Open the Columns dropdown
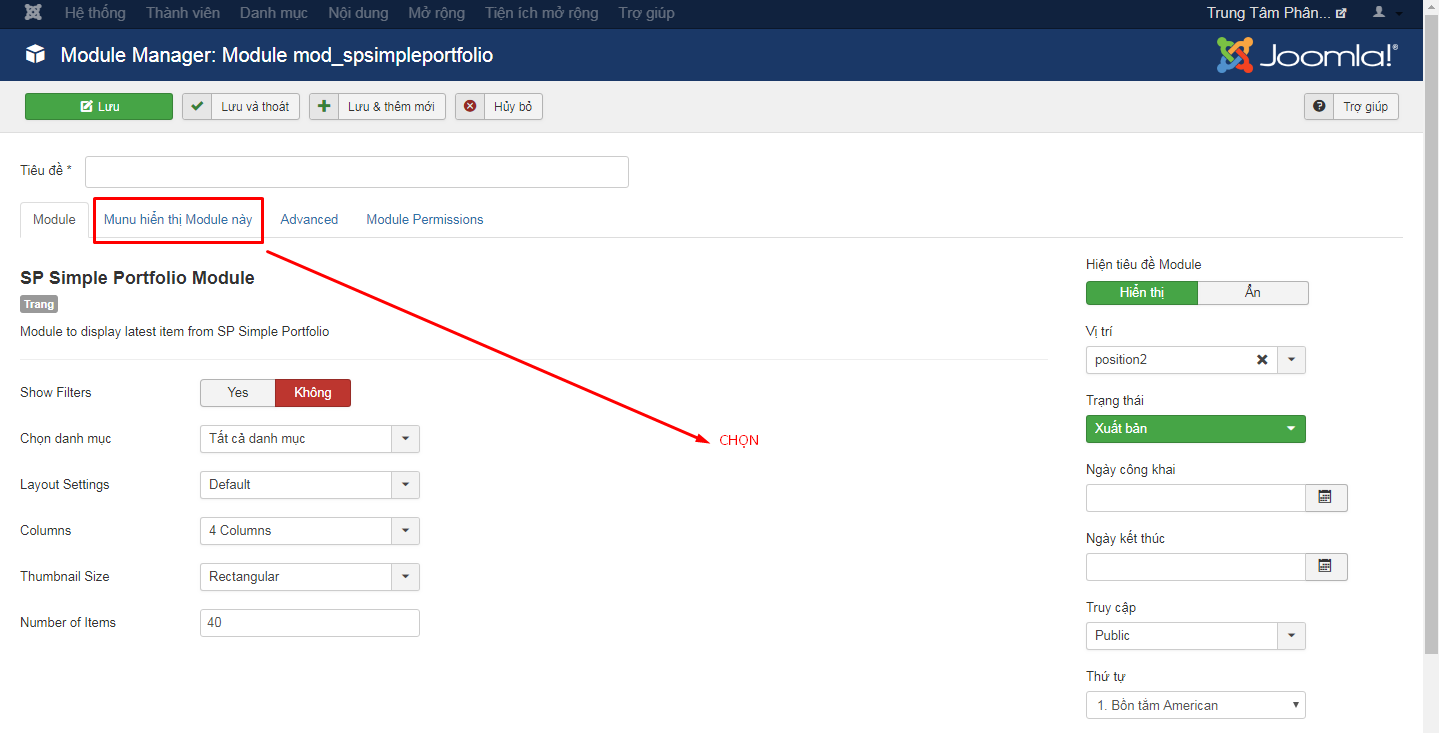The height and width of the screenshot is (733, 1439). pos(310,530)
